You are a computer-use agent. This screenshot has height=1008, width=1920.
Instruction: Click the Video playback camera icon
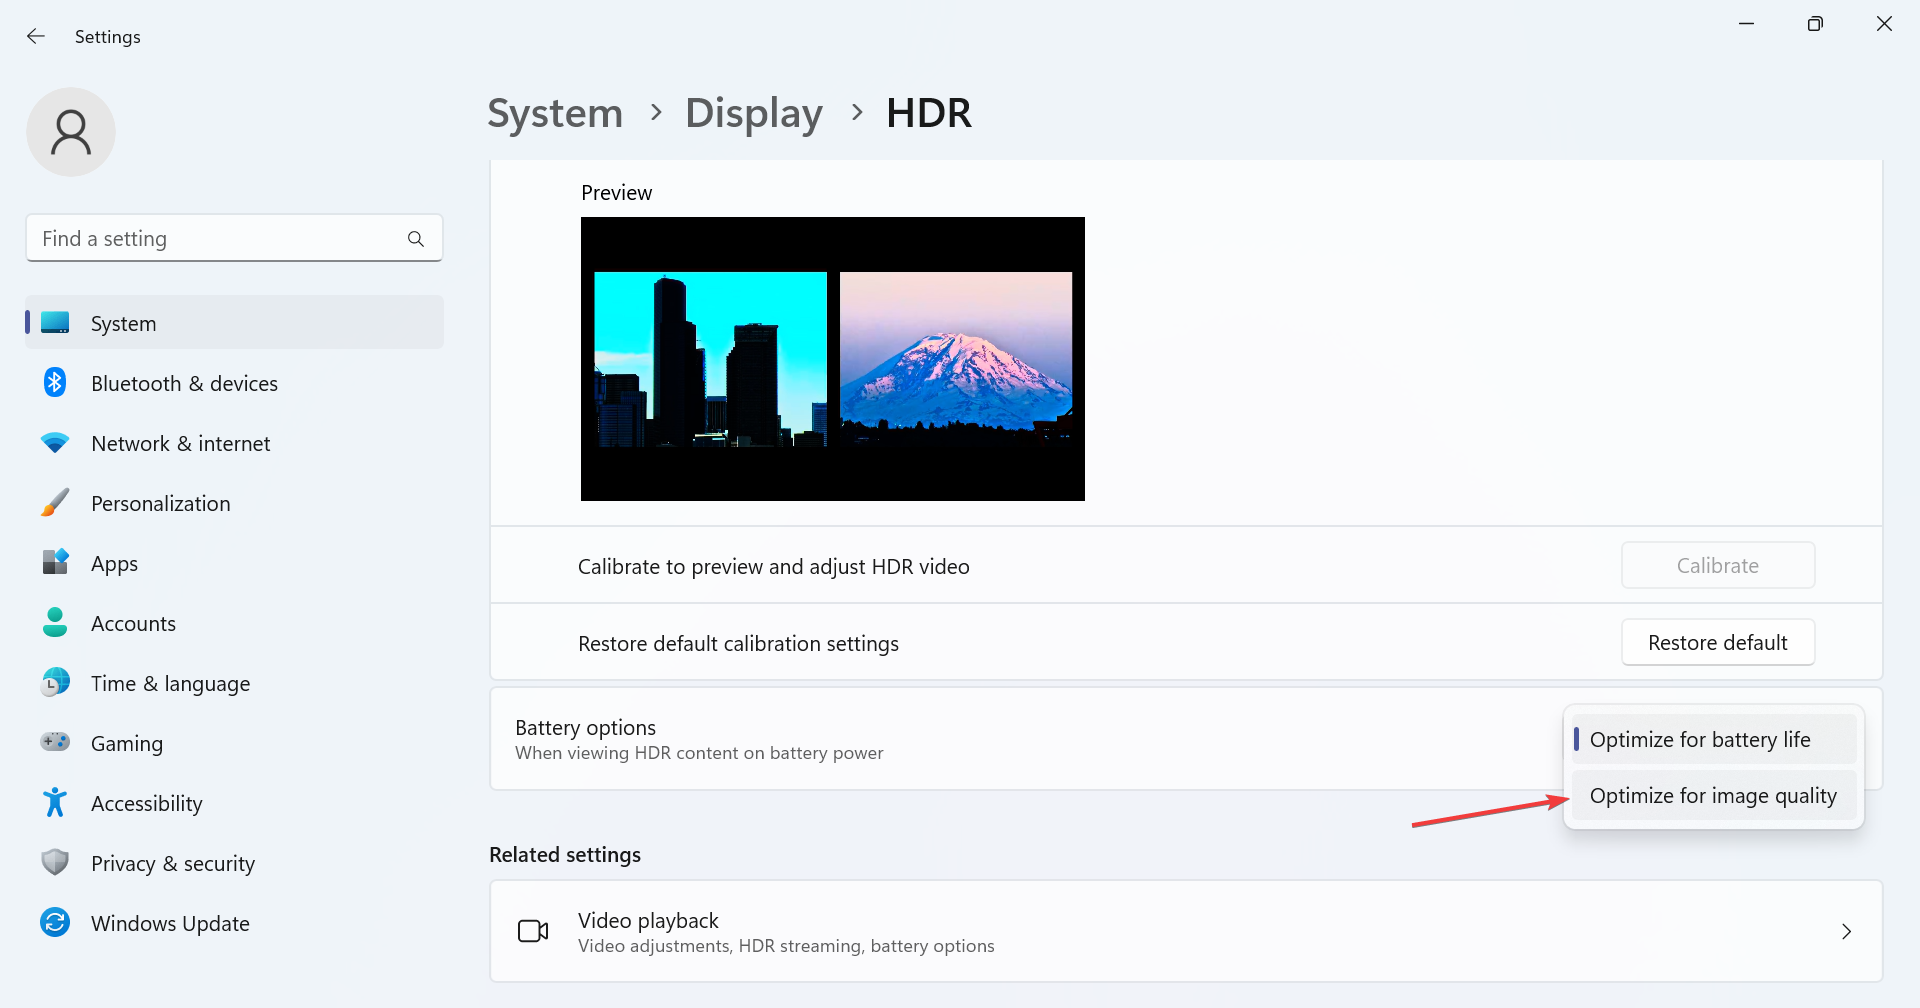coord(533,931)
